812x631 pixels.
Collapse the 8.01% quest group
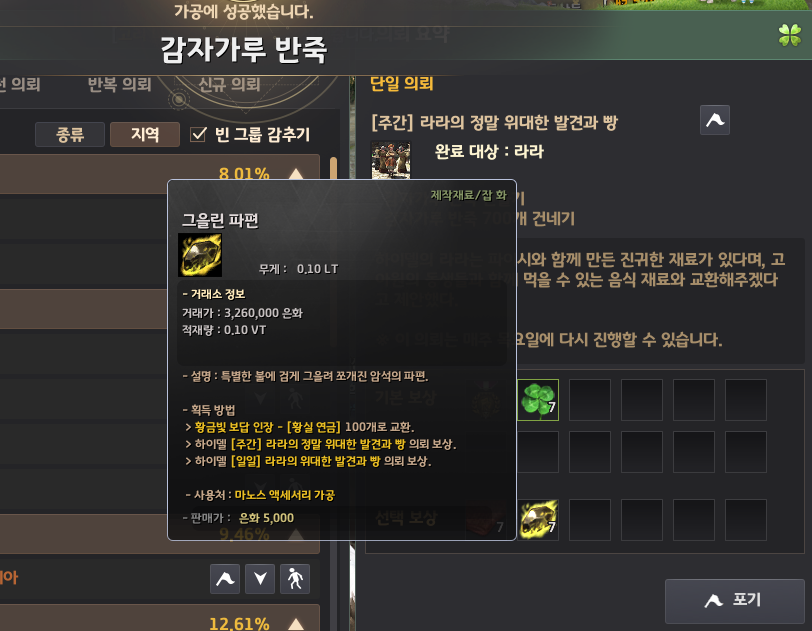[x=296, y=174]
